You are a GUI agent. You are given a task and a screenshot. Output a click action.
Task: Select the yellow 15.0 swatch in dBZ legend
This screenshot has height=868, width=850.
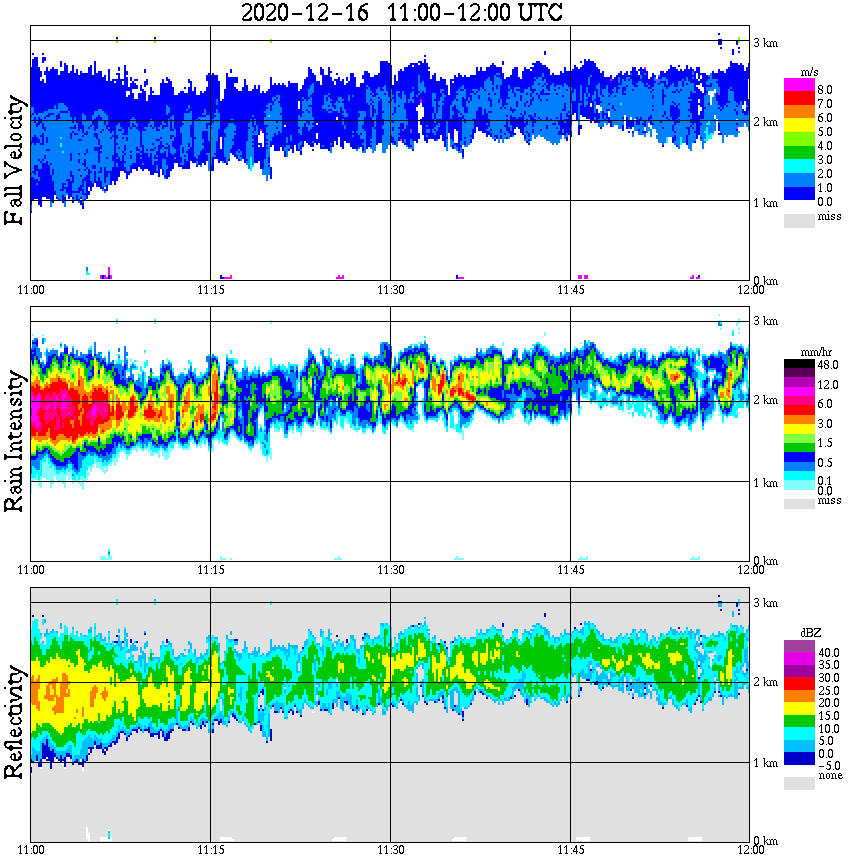[x=800, y=709]
